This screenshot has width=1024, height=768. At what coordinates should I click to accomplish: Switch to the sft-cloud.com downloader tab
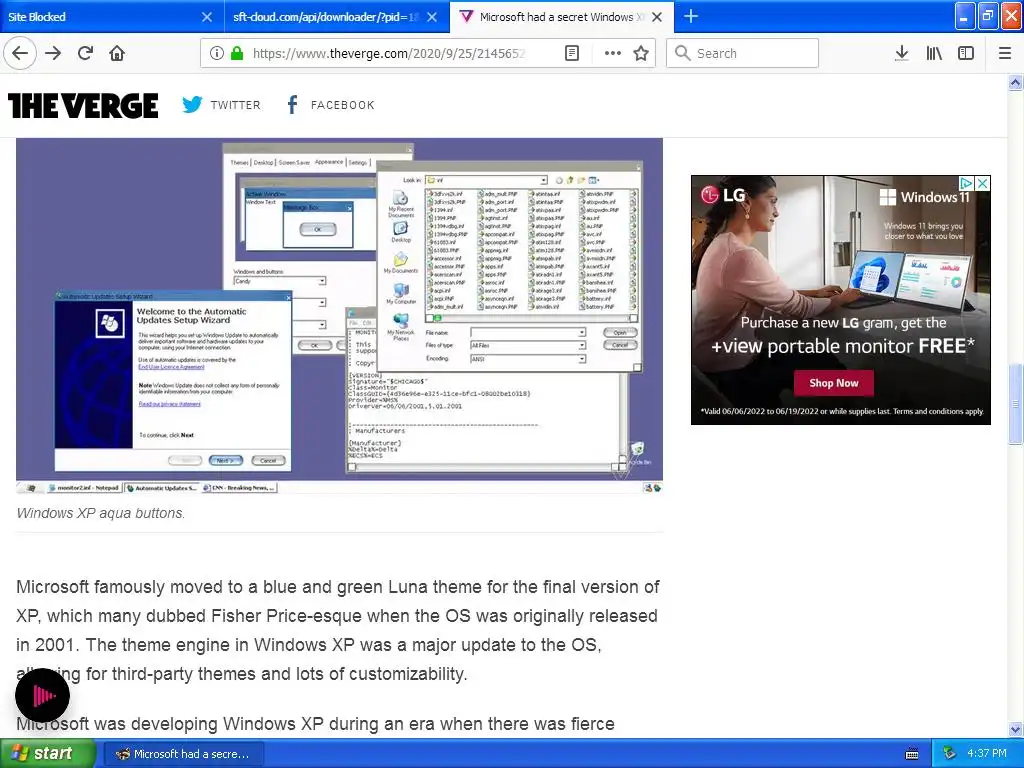point(325,17)
